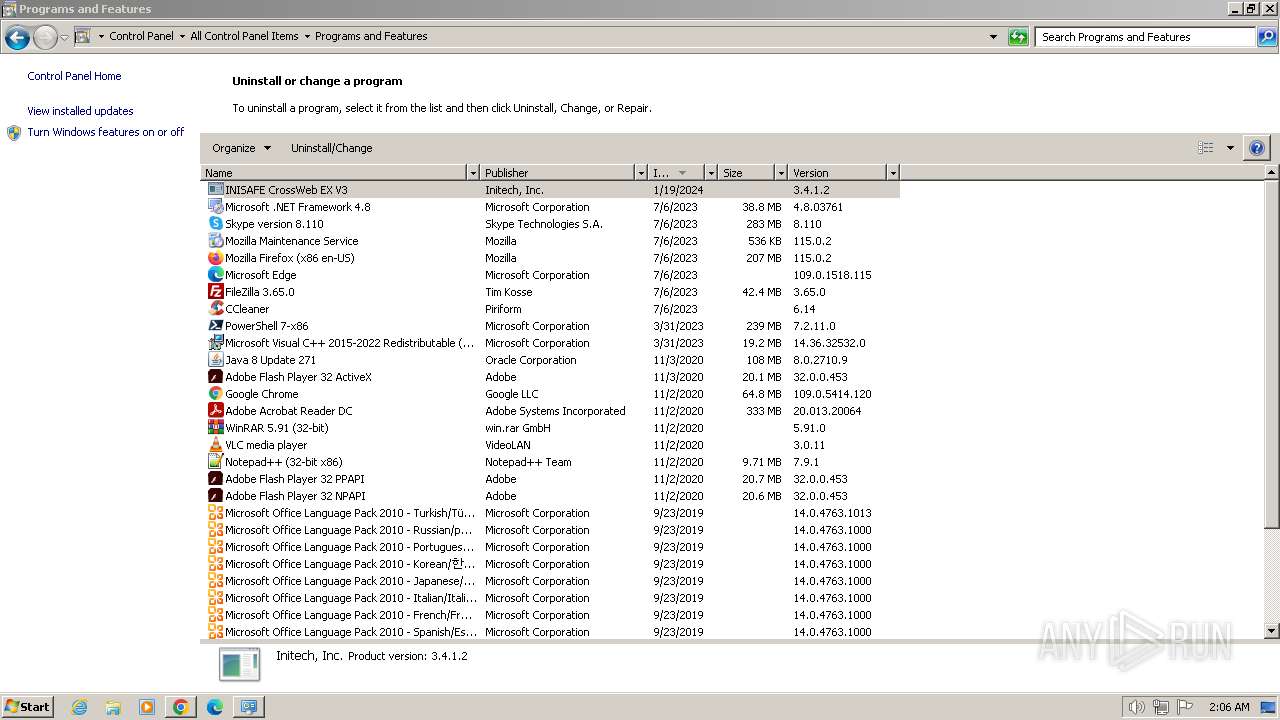Open the Size column filter dropdown

coord(781,173)
